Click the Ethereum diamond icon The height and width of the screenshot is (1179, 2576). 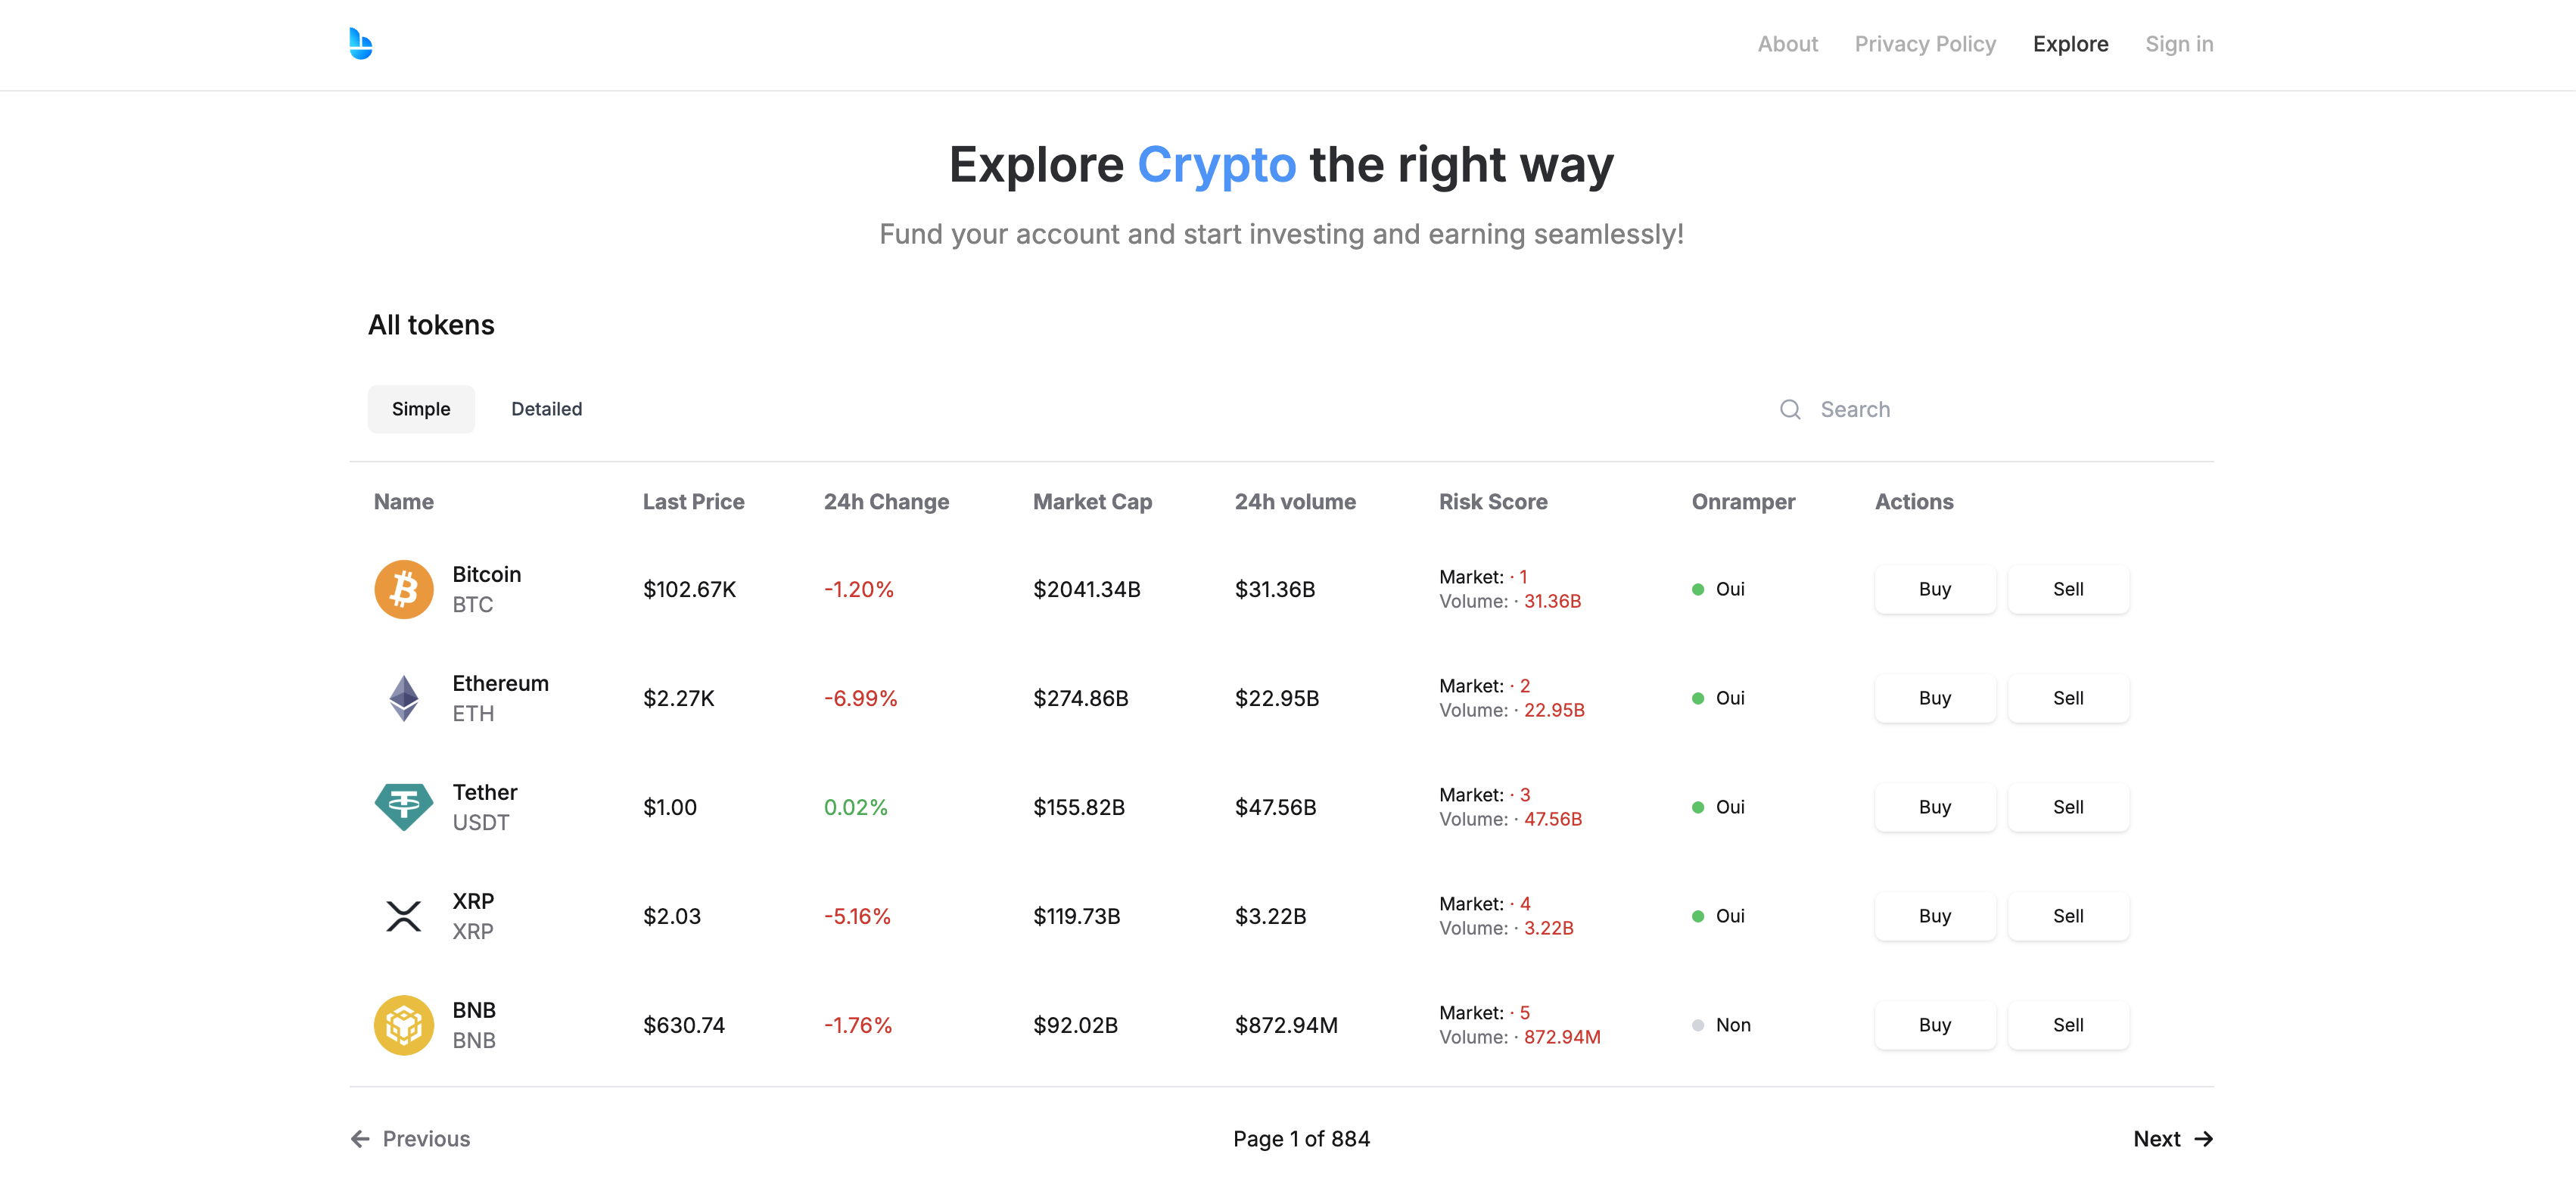(x=403, y=698)
